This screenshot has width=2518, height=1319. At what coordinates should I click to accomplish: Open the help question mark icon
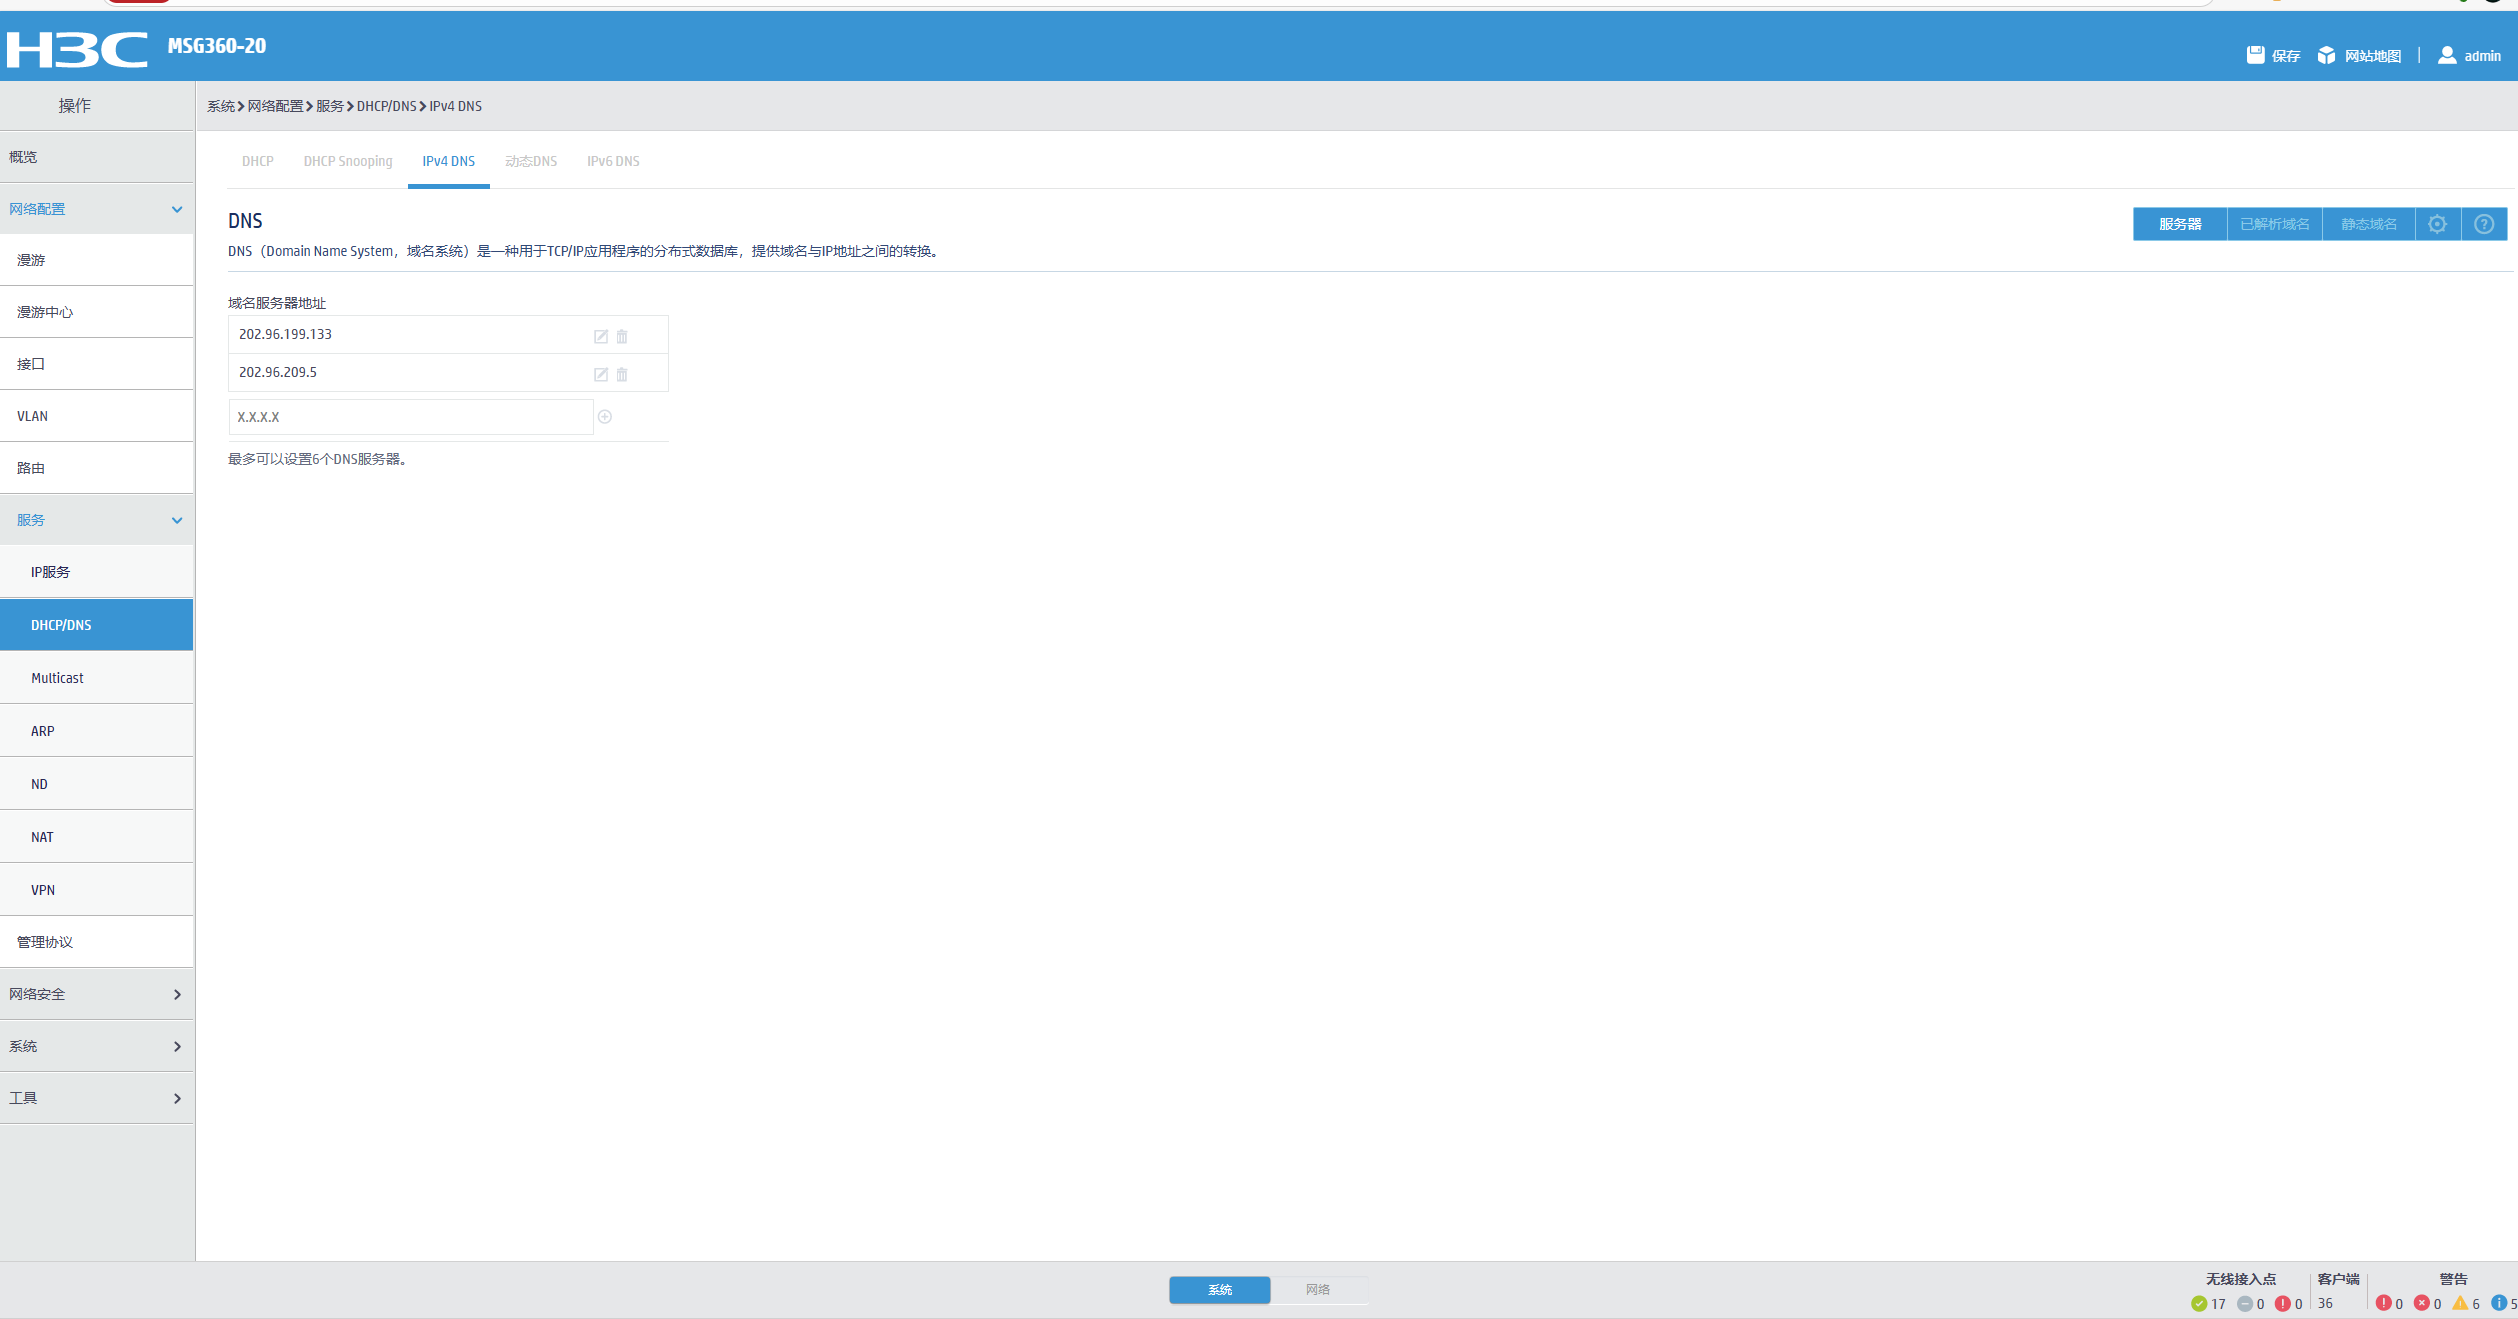(x=2483, y=224)
